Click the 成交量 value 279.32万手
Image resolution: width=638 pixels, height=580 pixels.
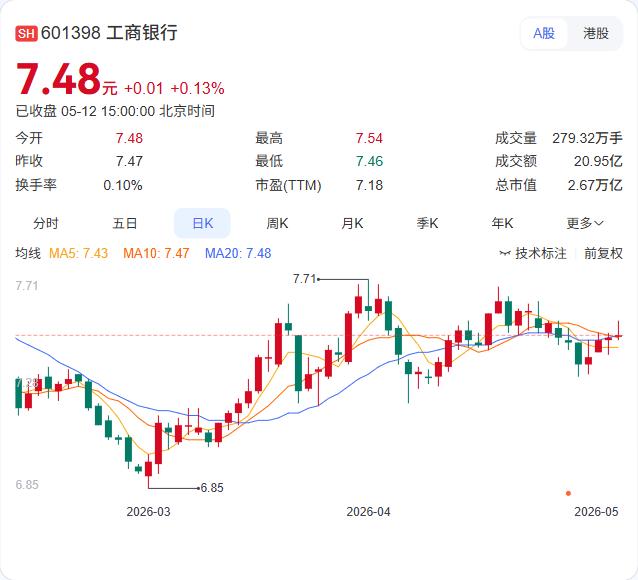coord(587,138)
